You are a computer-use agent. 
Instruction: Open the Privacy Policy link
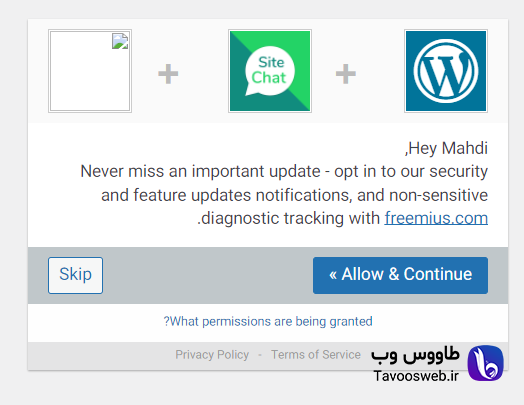212,355
